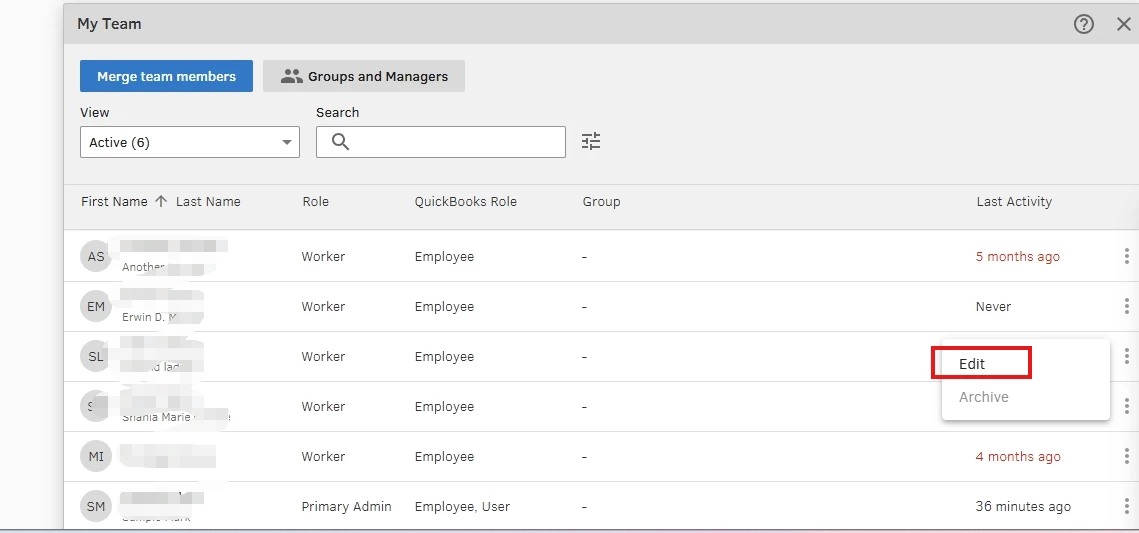Open three-dot menu for MI row
This screenshot has width=1139, height=533.
[x=1126, y=457]
